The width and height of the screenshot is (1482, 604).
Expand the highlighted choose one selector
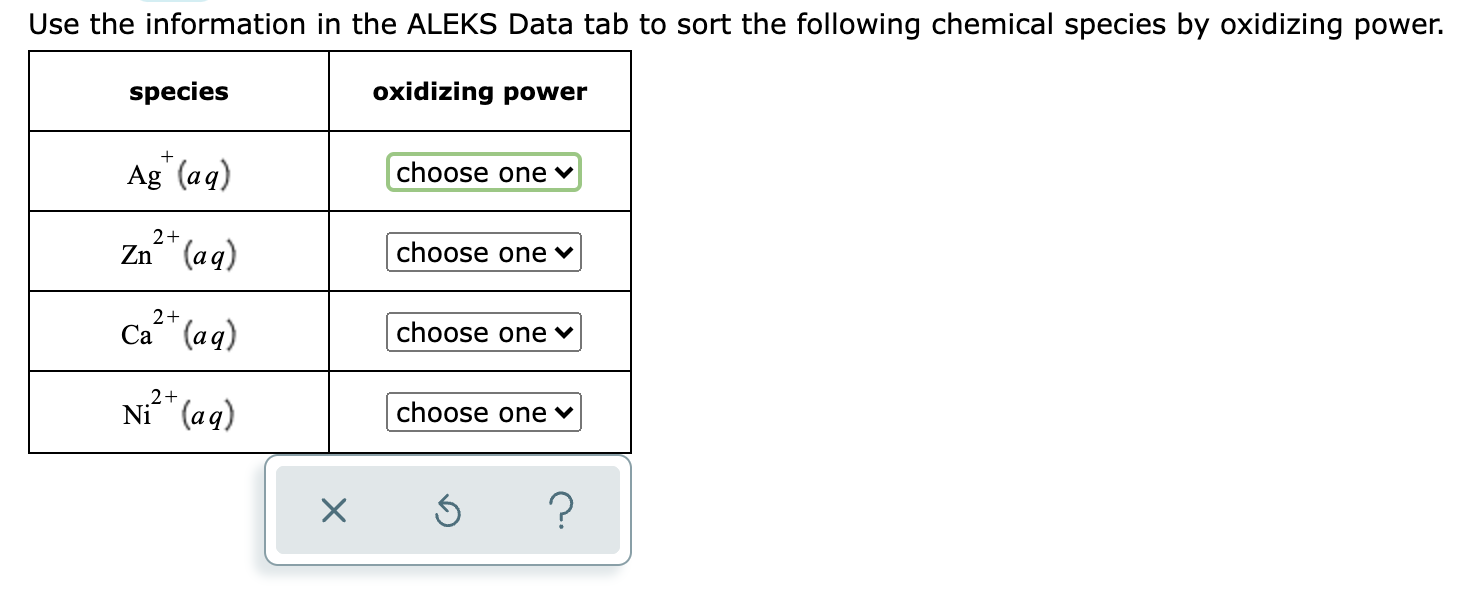tap(483, 172)
